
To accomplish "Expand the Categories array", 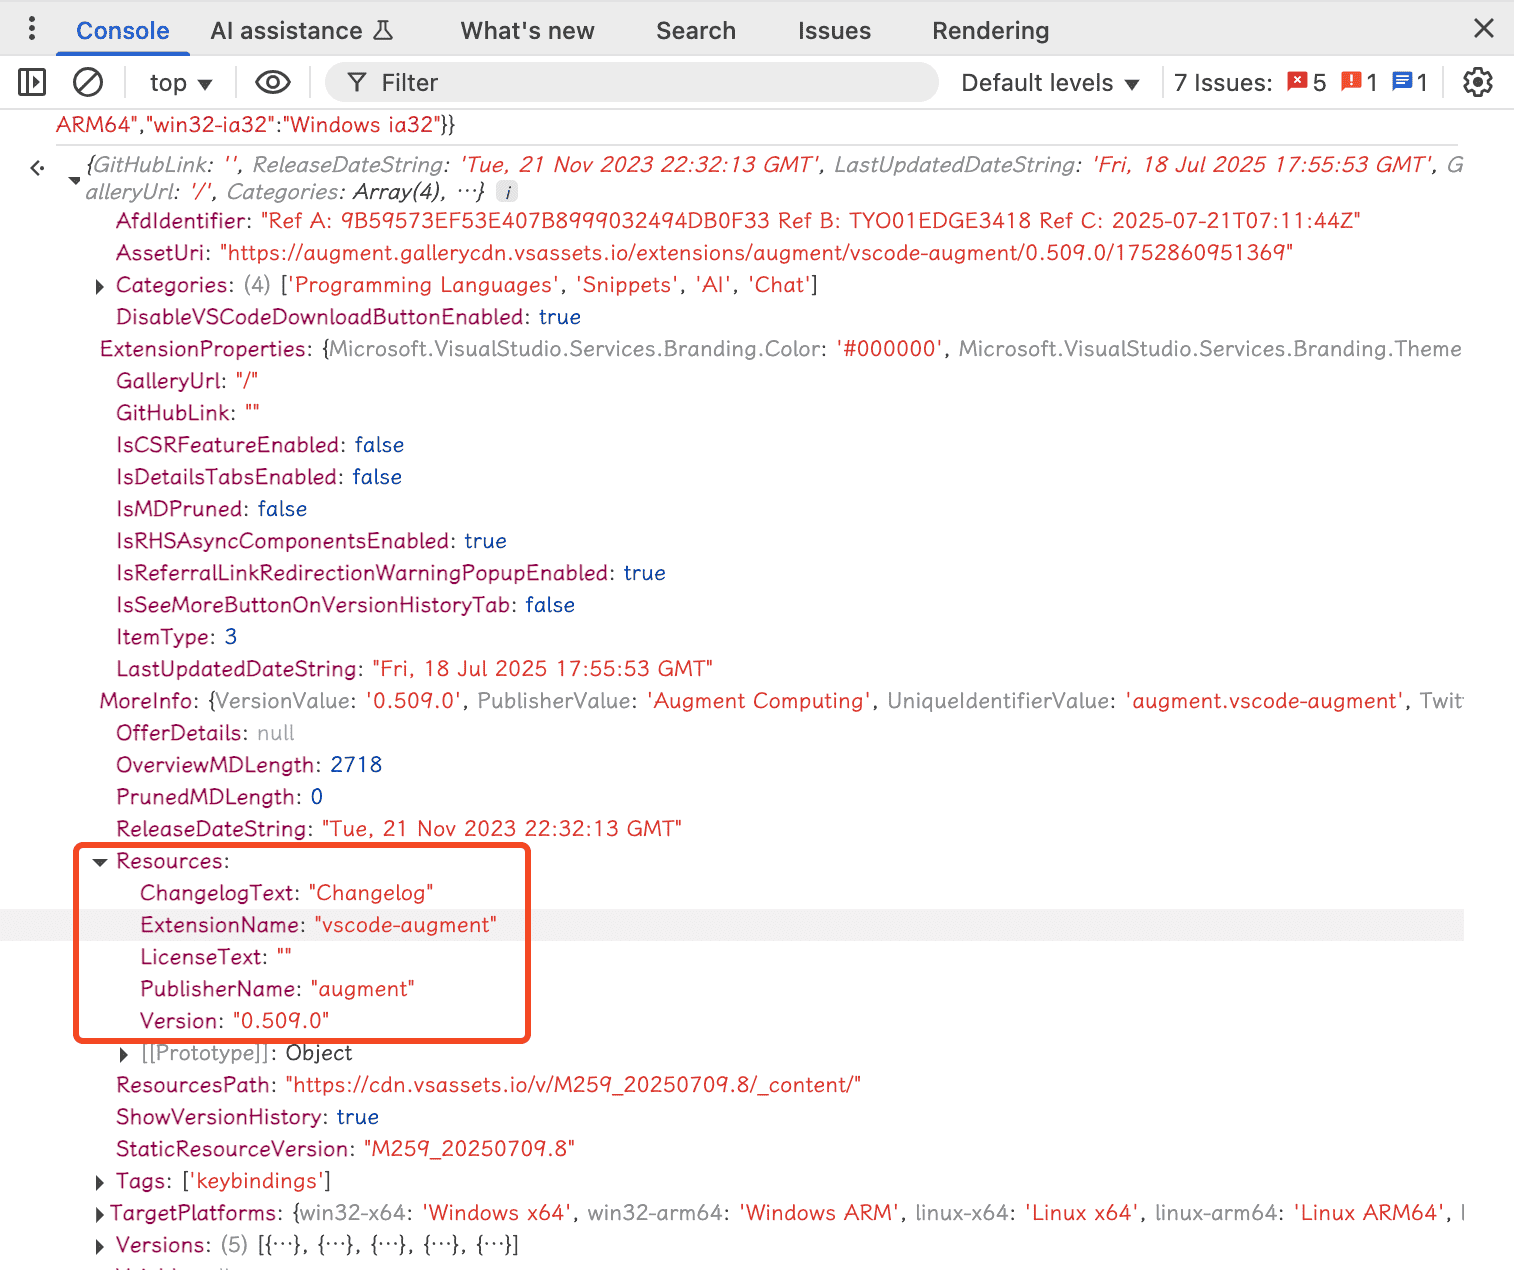I will (x=100, y=287).
